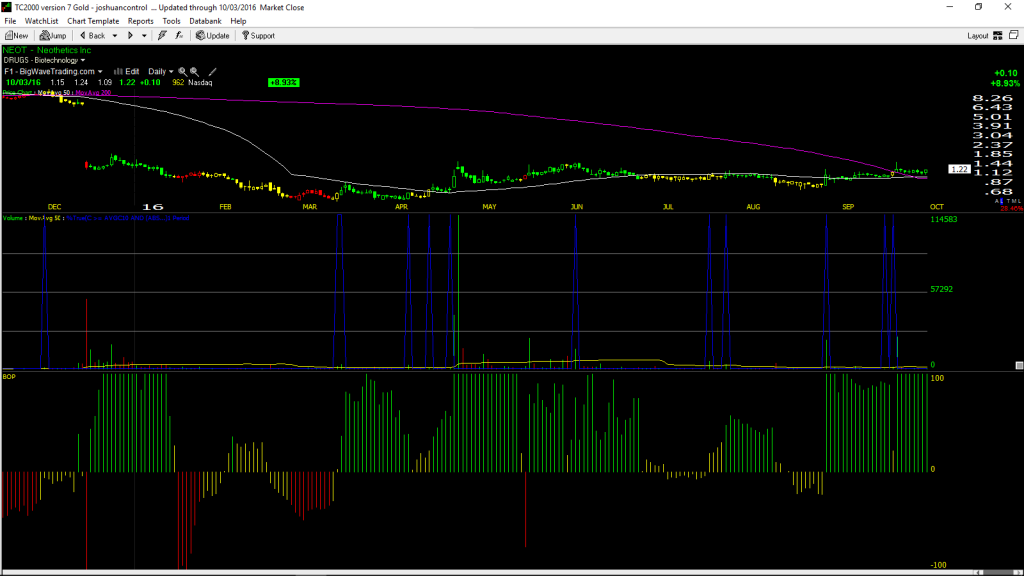Click the second magnifier zoom icon
The image size is (1024, 576).
point(195,71)
